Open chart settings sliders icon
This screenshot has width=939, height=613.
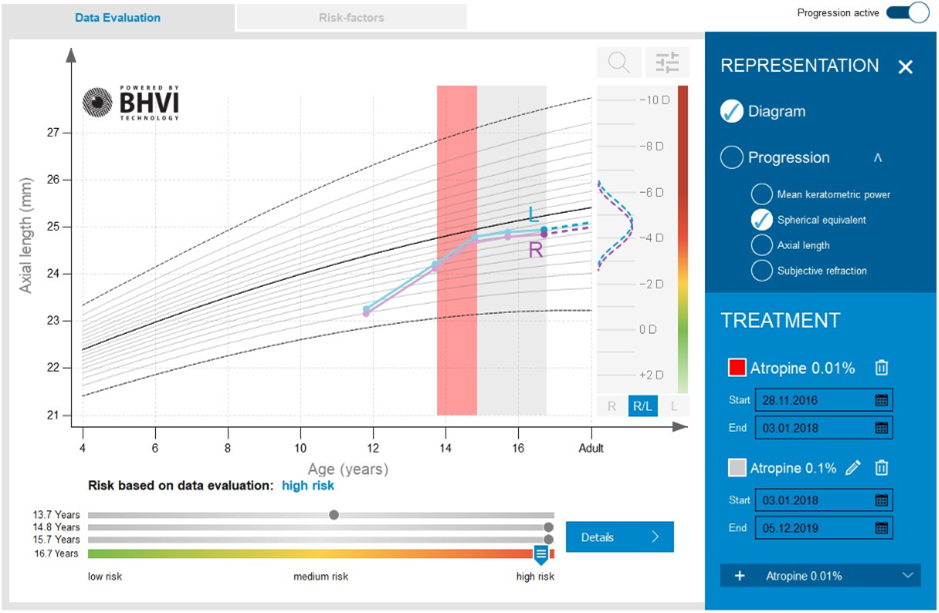coord(667,63)
